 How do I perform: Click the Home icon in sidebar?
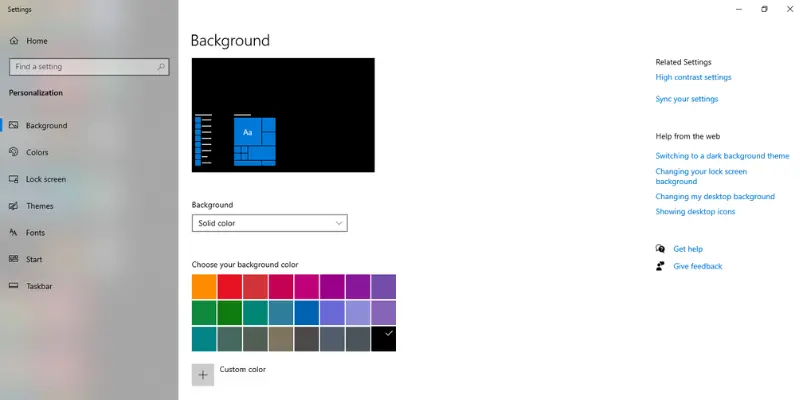point(14,41)
